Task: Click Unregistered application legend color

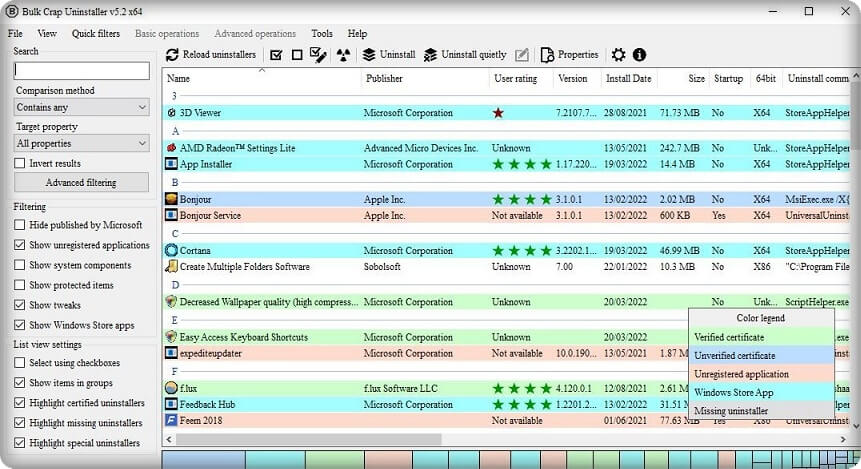Action: [x=761, y=374]
